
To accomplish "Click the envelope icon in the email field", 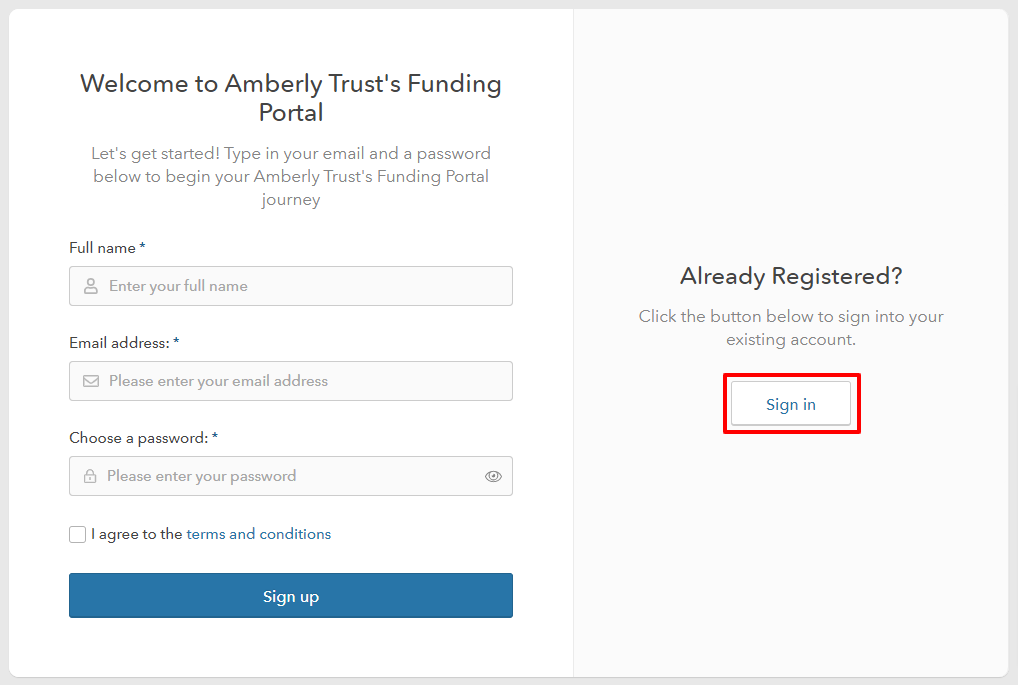I will [x=90, y=381].
